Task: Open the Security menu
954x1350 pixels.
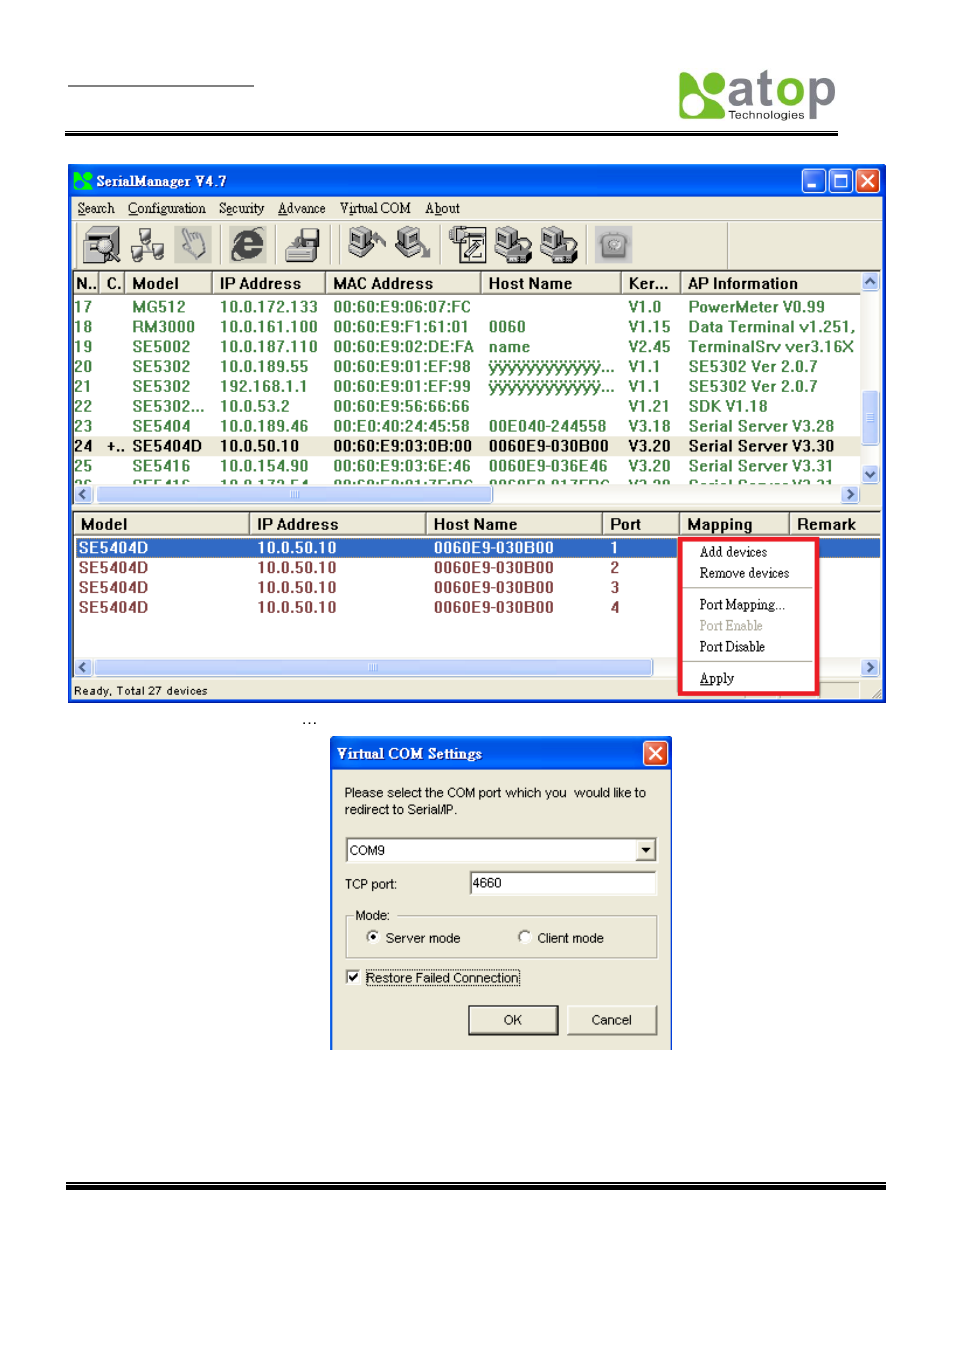Action: (241, 208)
